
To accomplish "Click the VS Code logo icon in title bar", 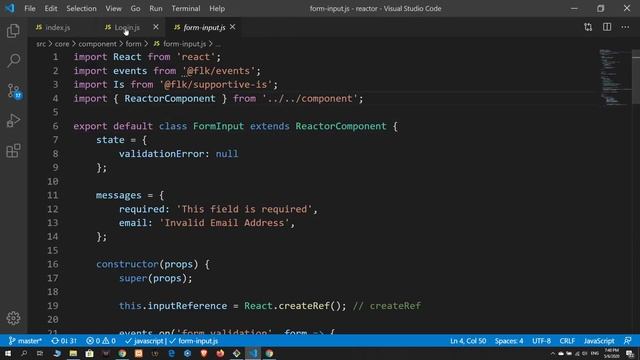I will (10, 8).
